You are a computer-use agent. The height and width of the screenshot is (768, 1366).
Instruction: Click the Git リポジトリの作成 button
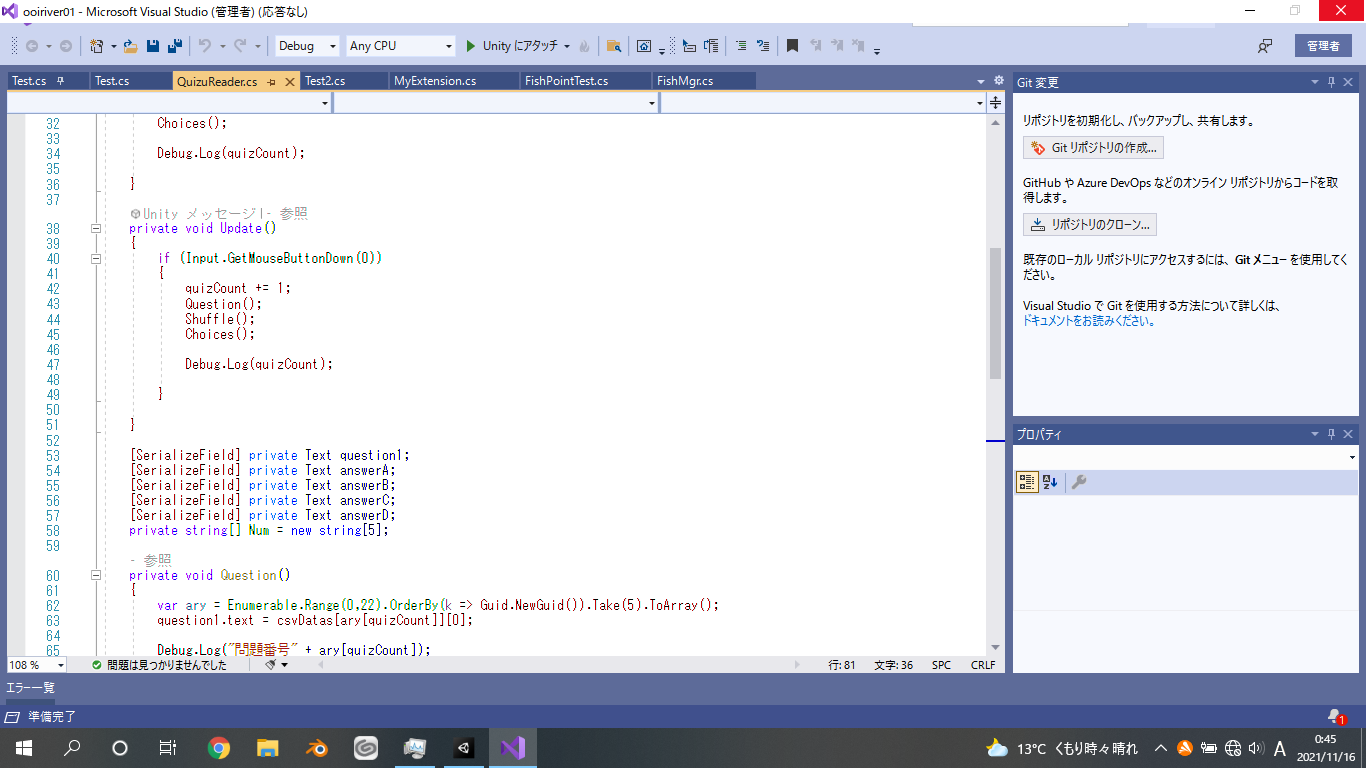click(x=1093, y=147)
